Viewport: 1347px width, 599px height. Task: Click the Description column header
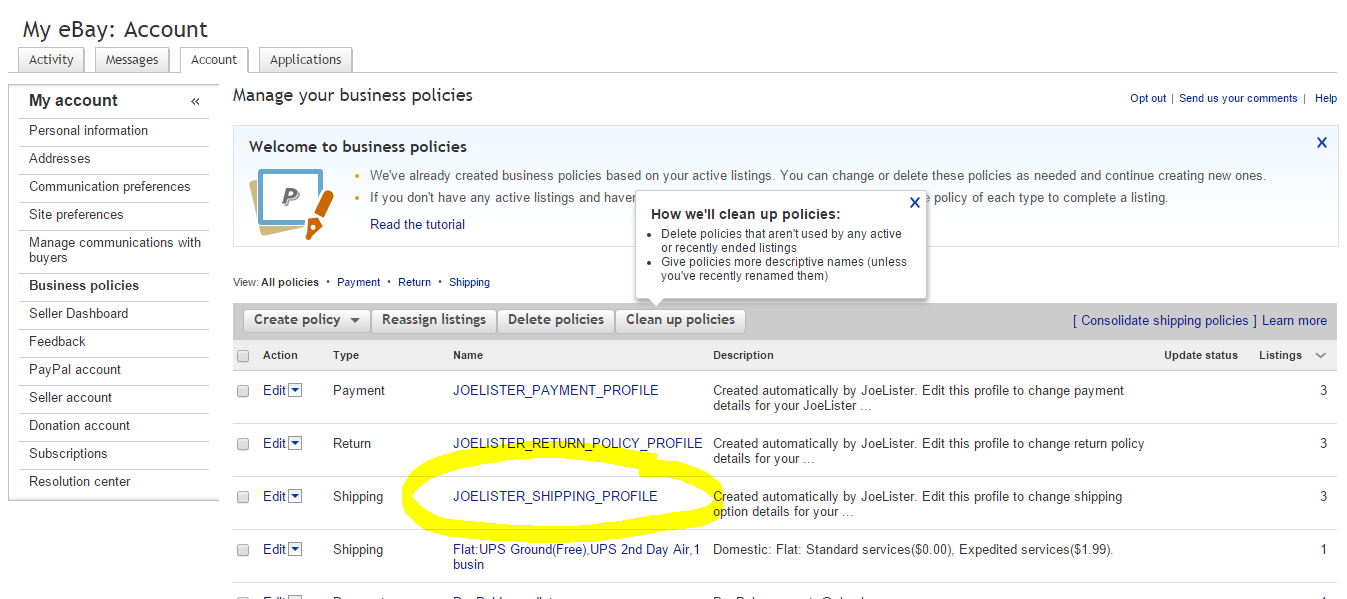point(743,355)
